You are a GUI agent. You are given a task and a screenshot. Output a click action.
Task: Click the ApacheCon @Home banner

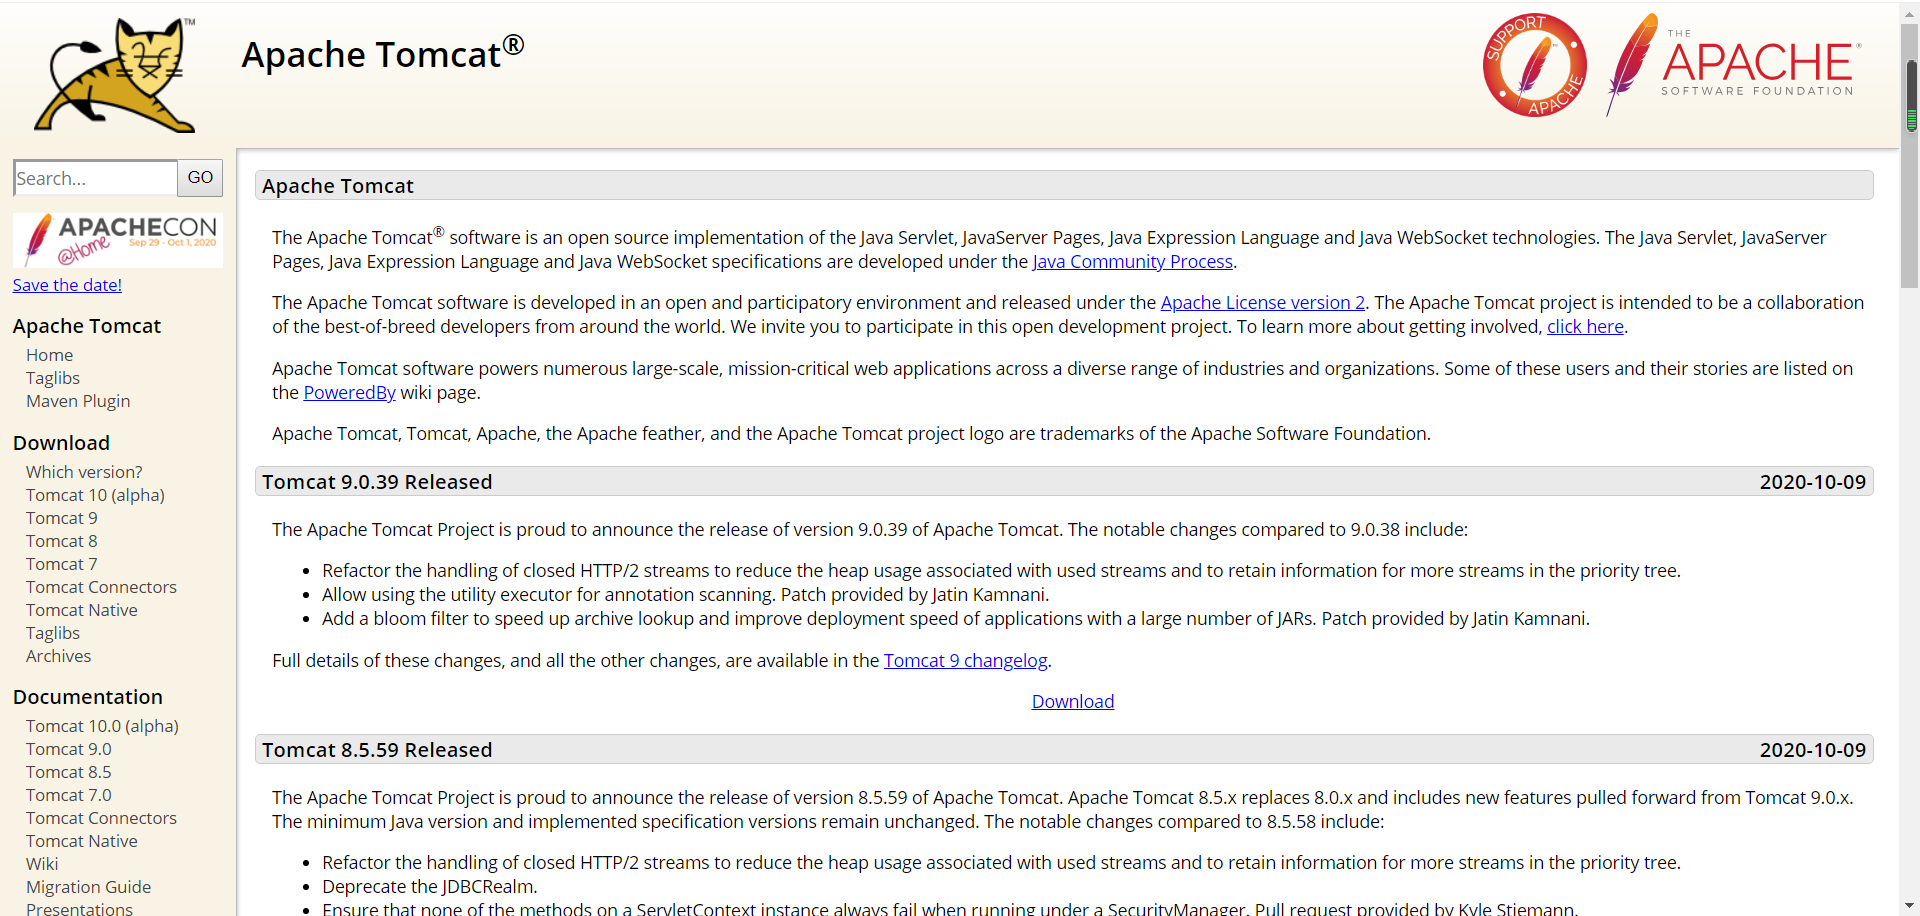(x=118, y=240)
